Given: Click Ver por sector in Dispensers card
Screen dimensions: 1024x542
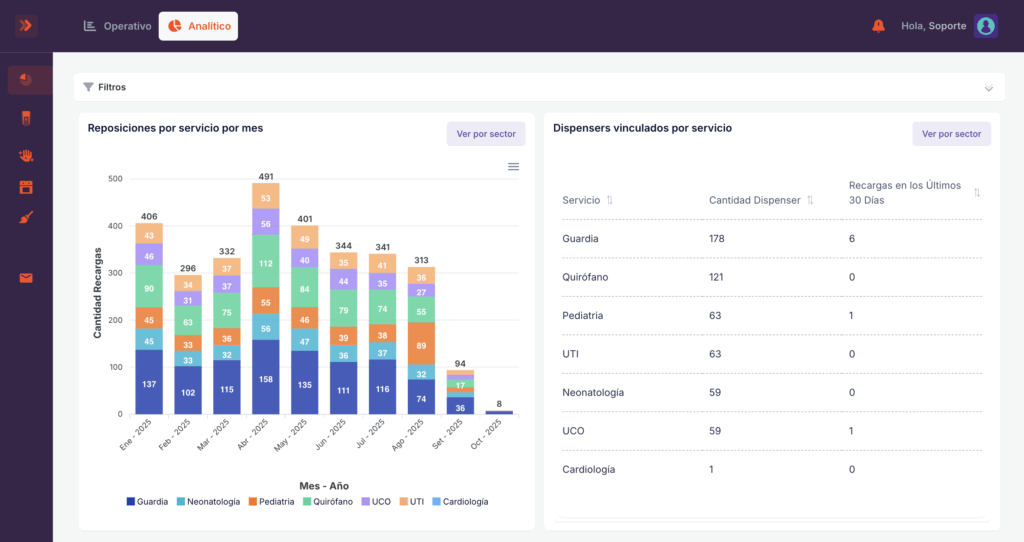Looking at the screenshot, I should pos(952,134).
